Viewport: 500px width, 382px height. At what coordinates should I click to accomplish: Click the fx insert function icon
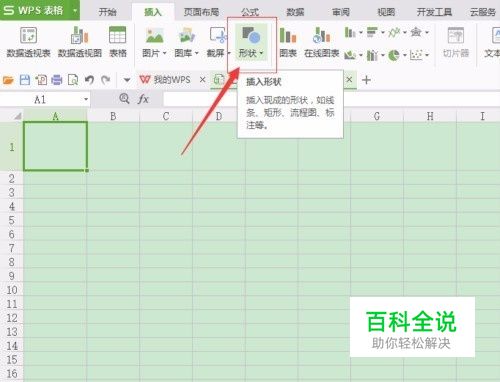(143, 99)
